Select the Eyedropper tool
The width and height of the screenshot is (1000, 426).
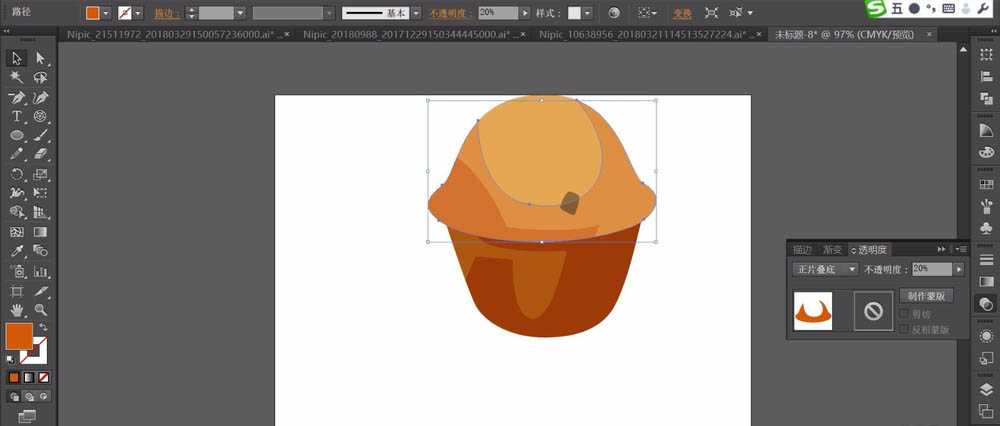17,251
